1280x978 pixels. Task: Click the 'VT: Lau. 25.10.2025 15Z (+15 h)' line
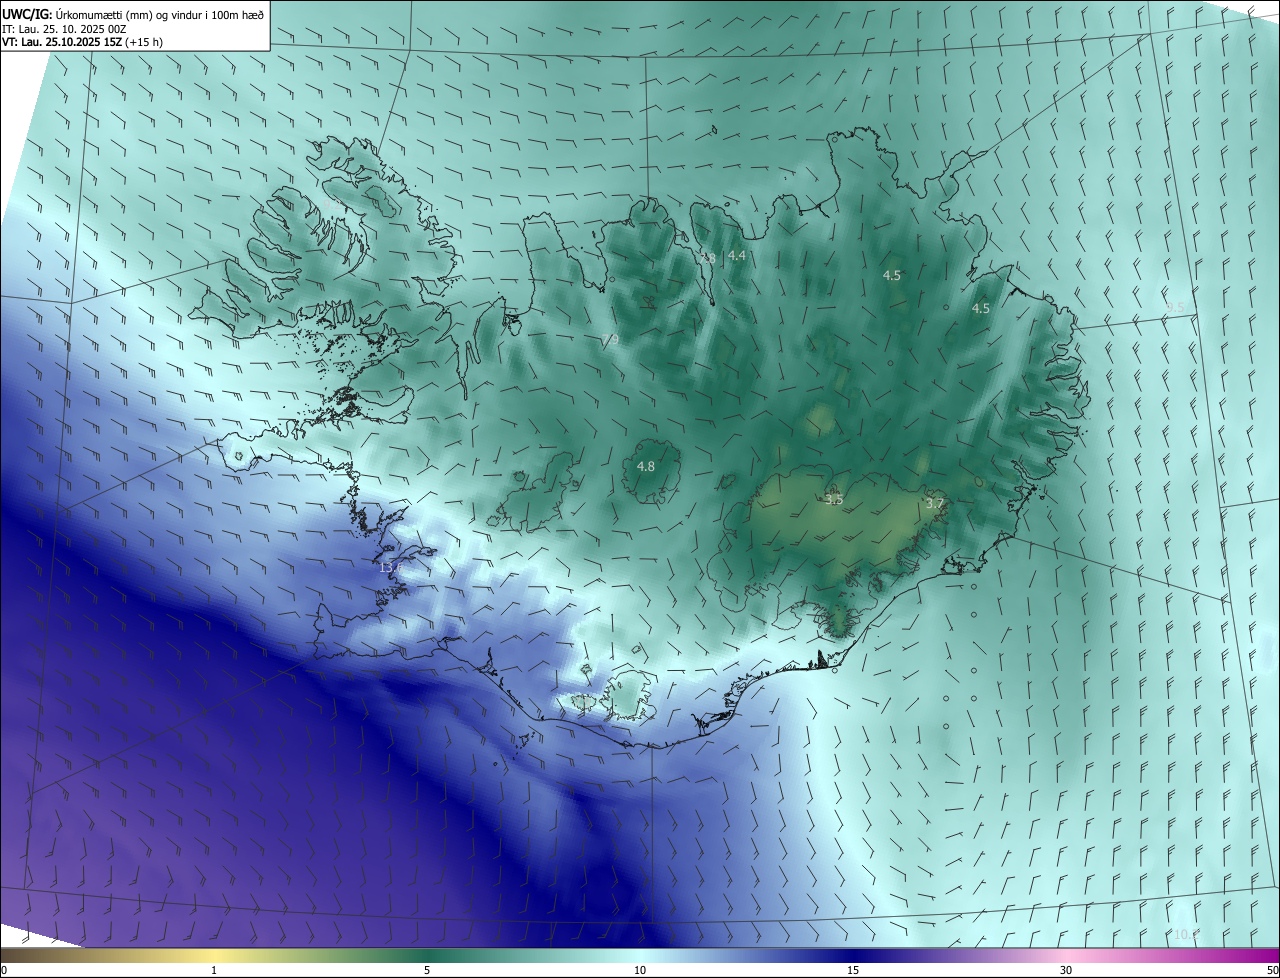pos(82,42)
